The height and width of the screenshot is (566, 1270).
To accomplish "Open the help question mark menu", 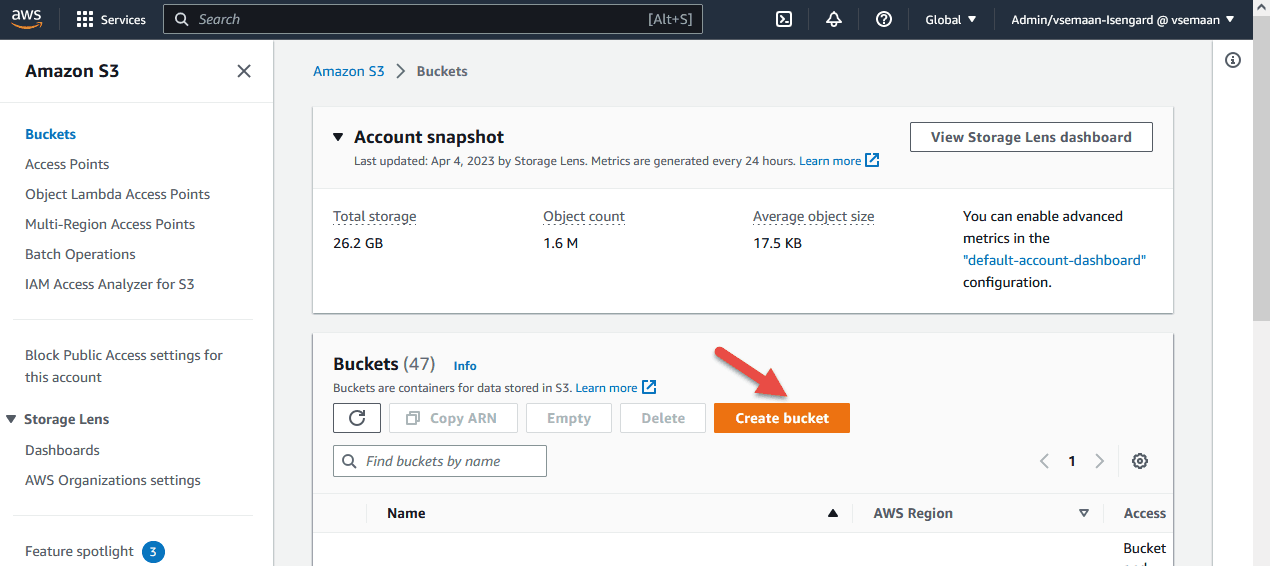I will click(884, 19).
